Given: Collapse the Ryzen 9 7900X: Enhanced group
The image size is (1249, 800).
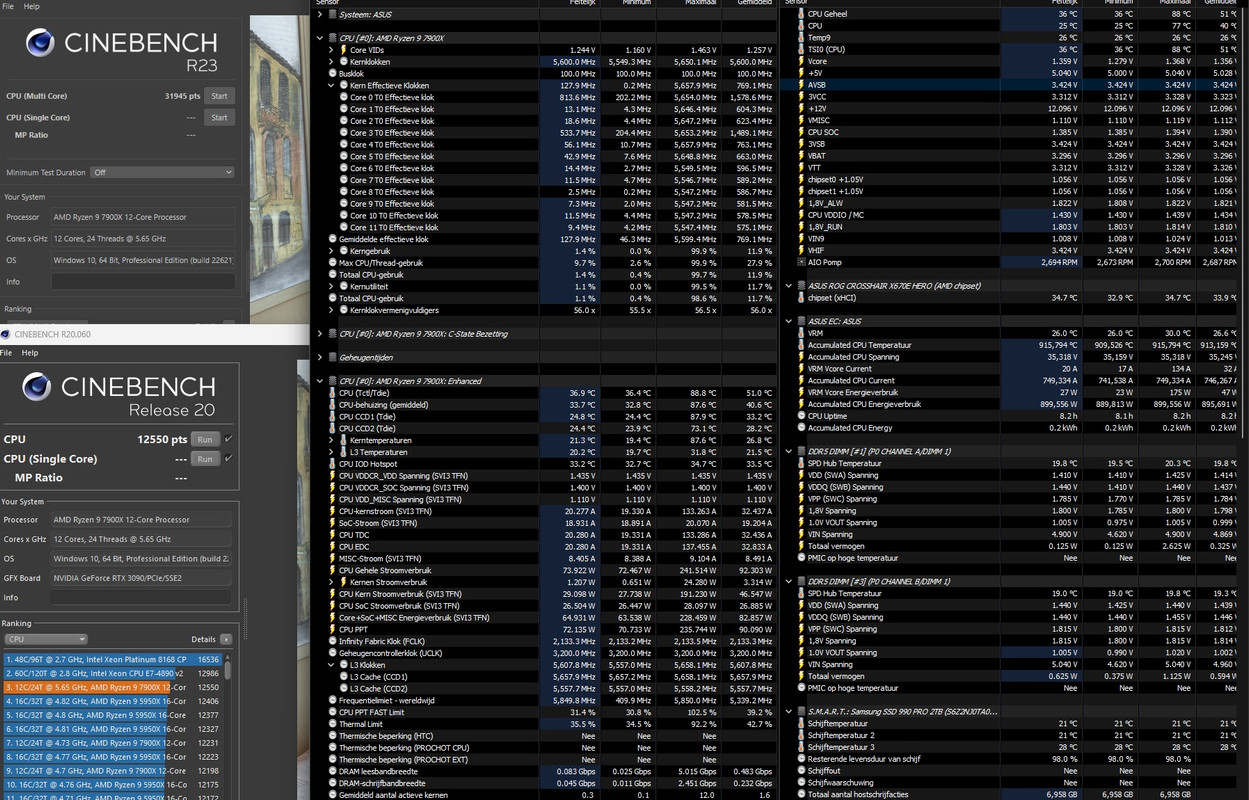Looking at the screenshot, I should 320,381.
